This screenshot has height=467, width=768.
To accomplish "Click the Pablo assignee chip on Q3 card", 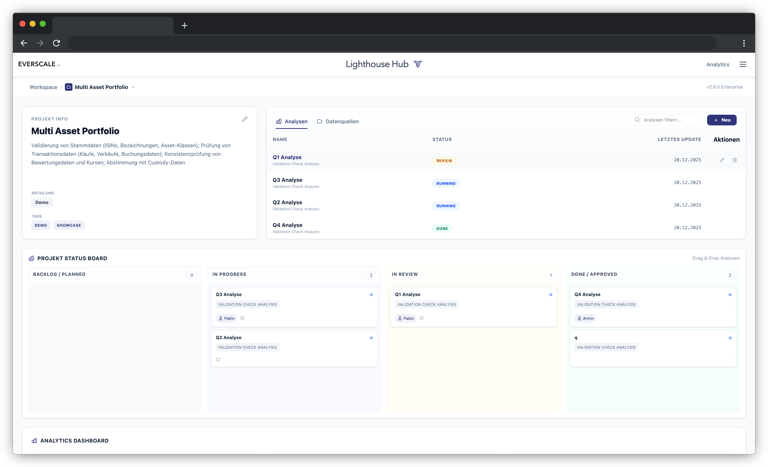I will tap(226, 318).
